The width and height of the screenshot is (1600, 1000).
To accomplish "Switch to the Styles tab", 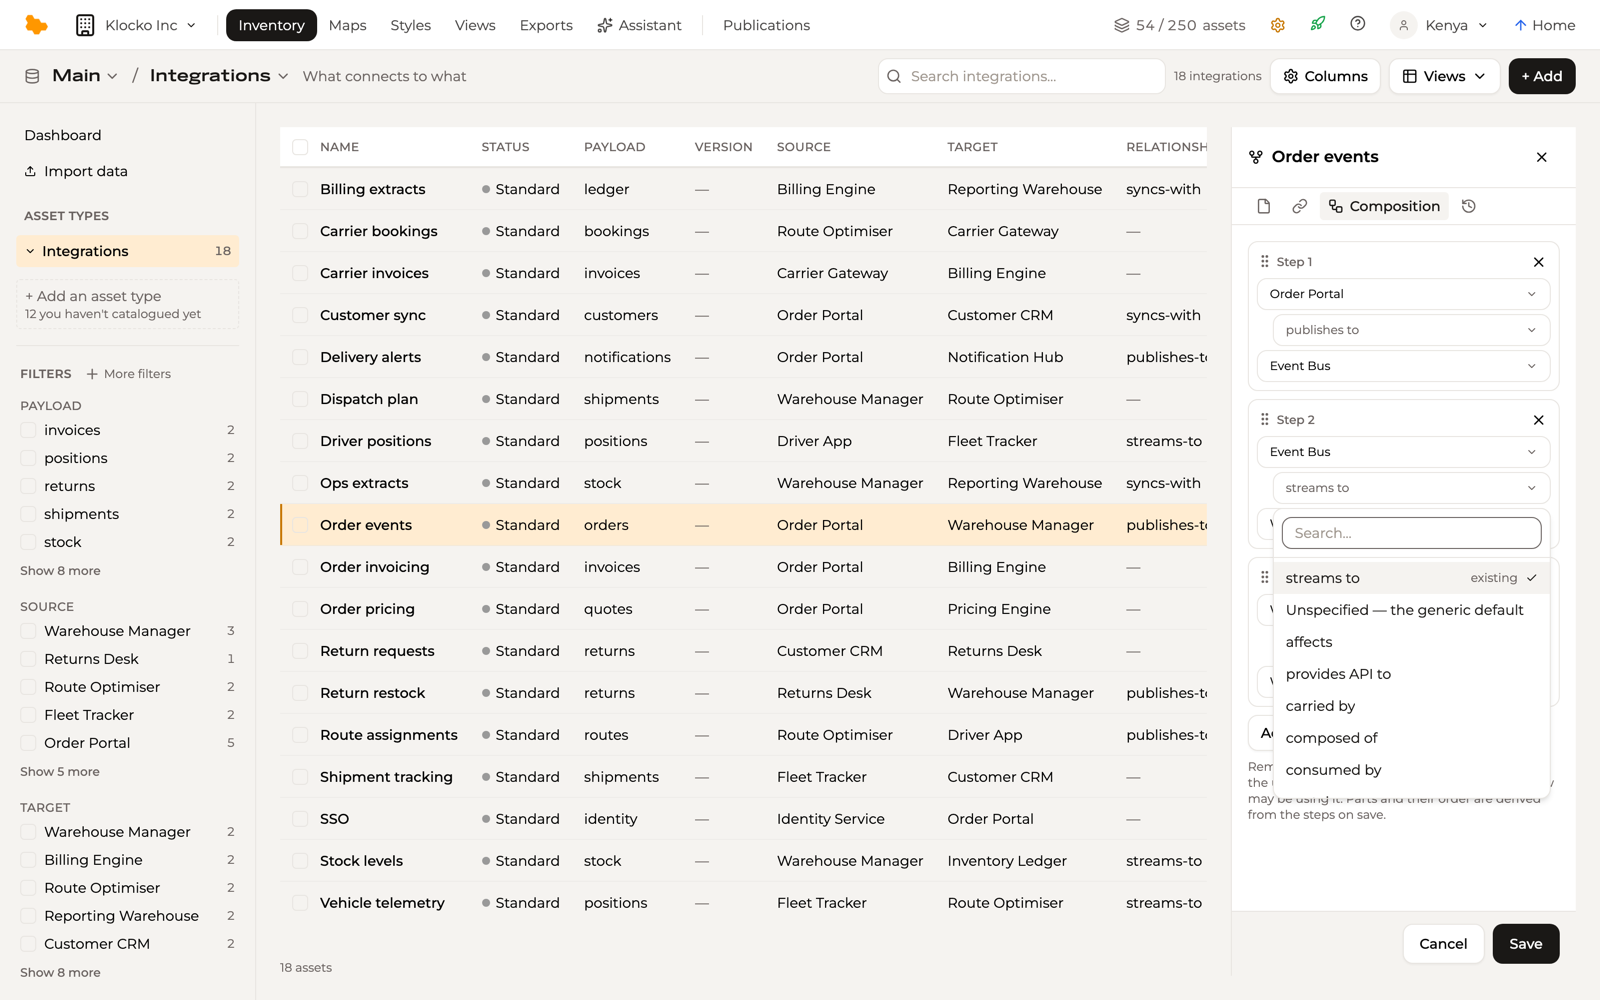I will pos(410,25).
